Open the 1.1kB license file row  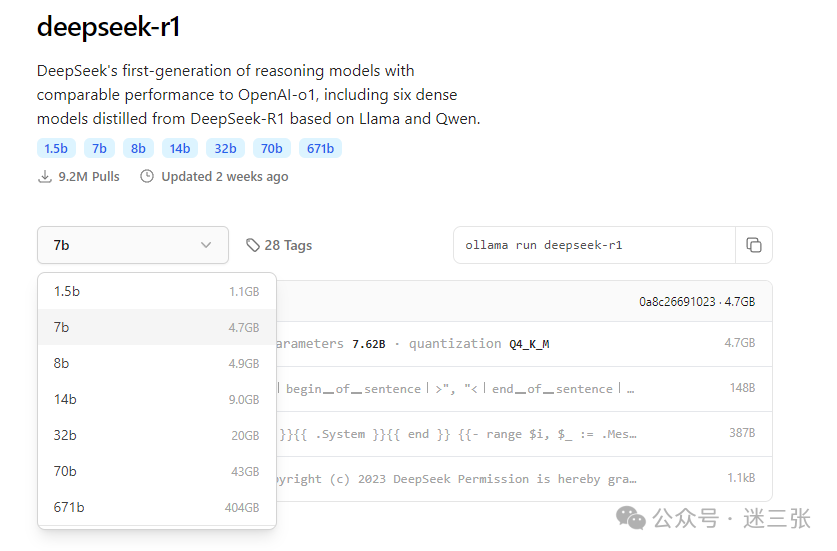[x=520, y=479]
